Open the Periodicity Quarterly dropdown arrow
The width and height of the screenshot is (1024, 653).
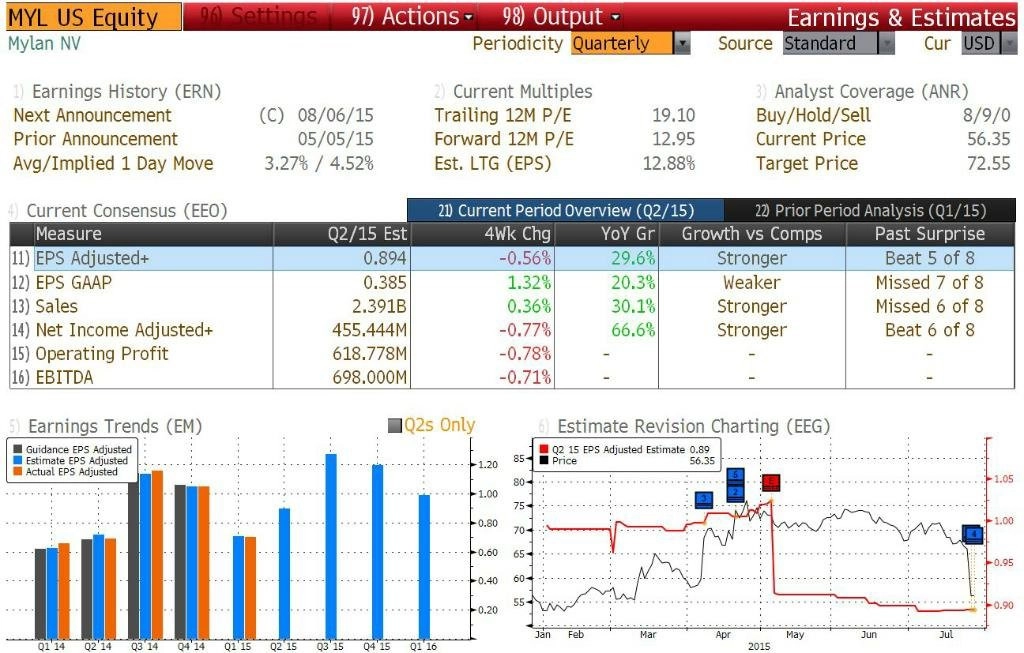[681, 44]
